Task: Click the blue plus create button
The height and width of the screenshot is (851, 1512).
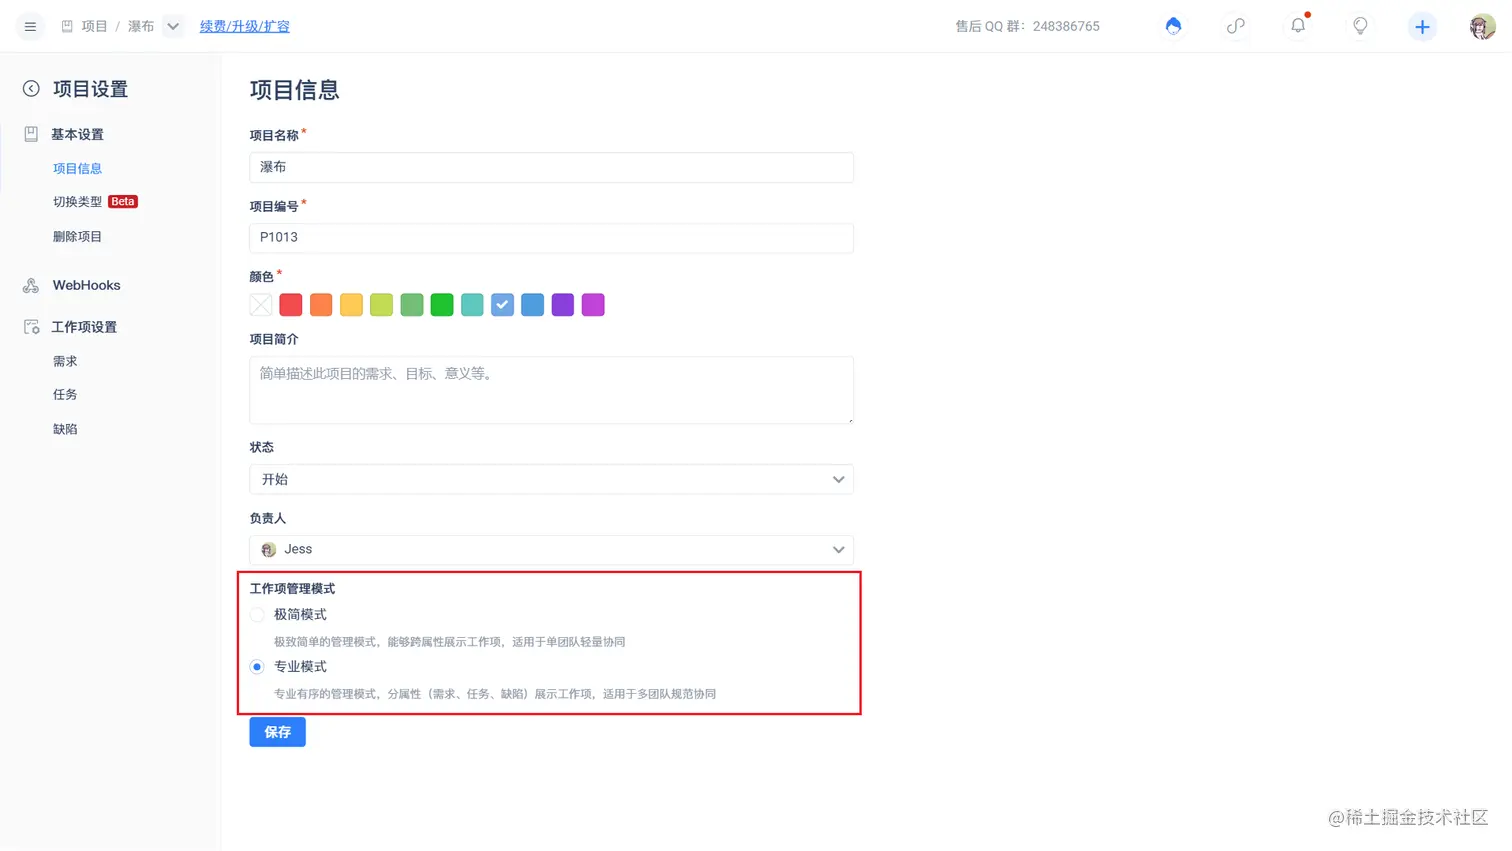Action: tap(1422, 26)
